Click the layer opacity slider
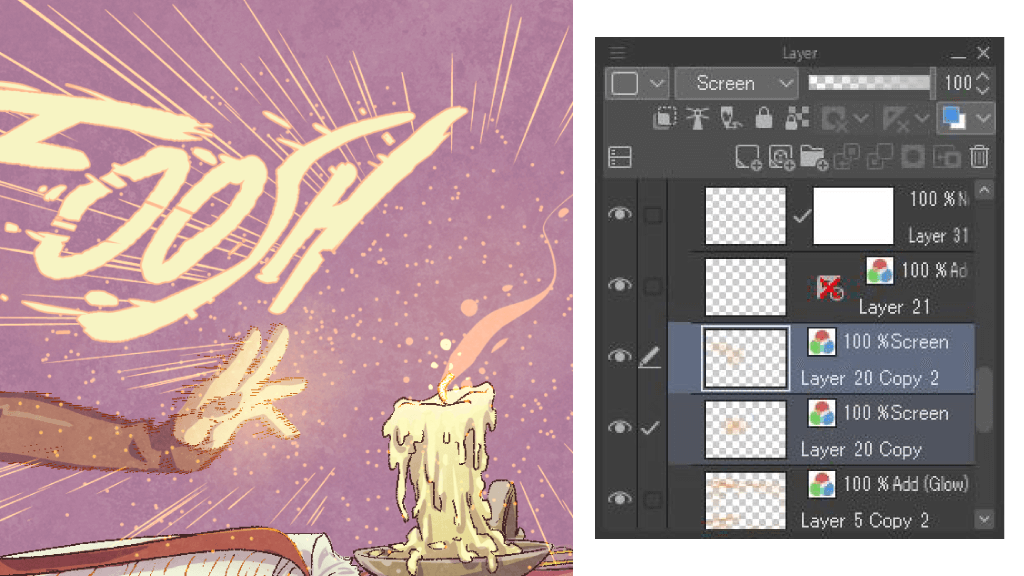The height and width of the screenshot is (576, 1024). 868,84
